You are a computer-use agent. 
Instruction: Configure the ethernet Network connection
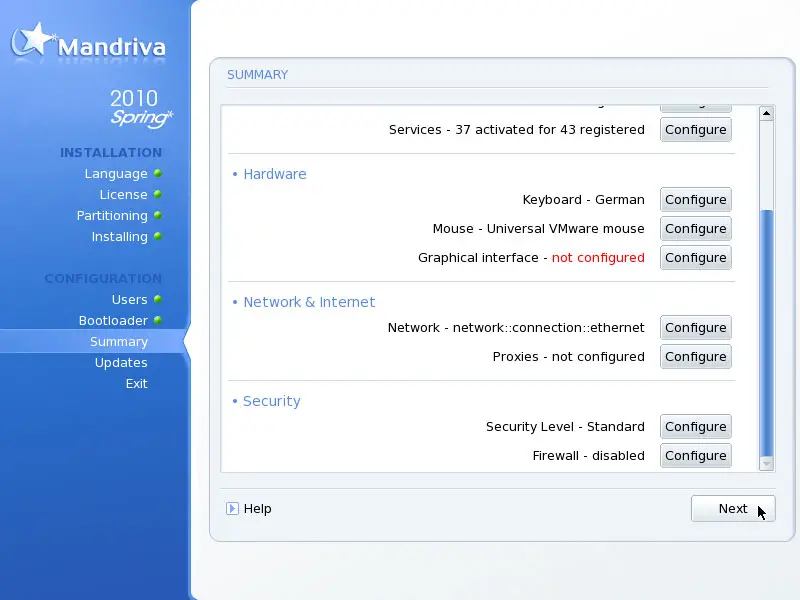point(696,328)
